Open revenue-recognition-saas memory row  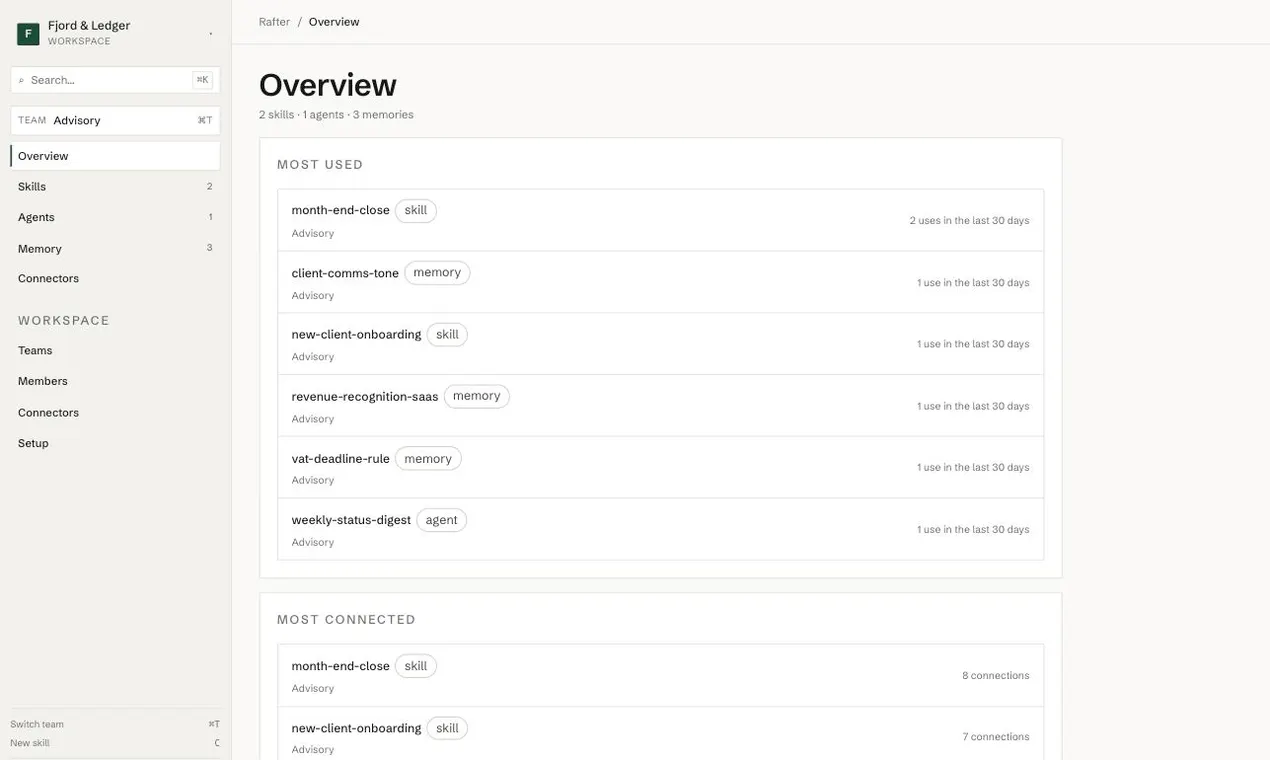click(660, 406)
